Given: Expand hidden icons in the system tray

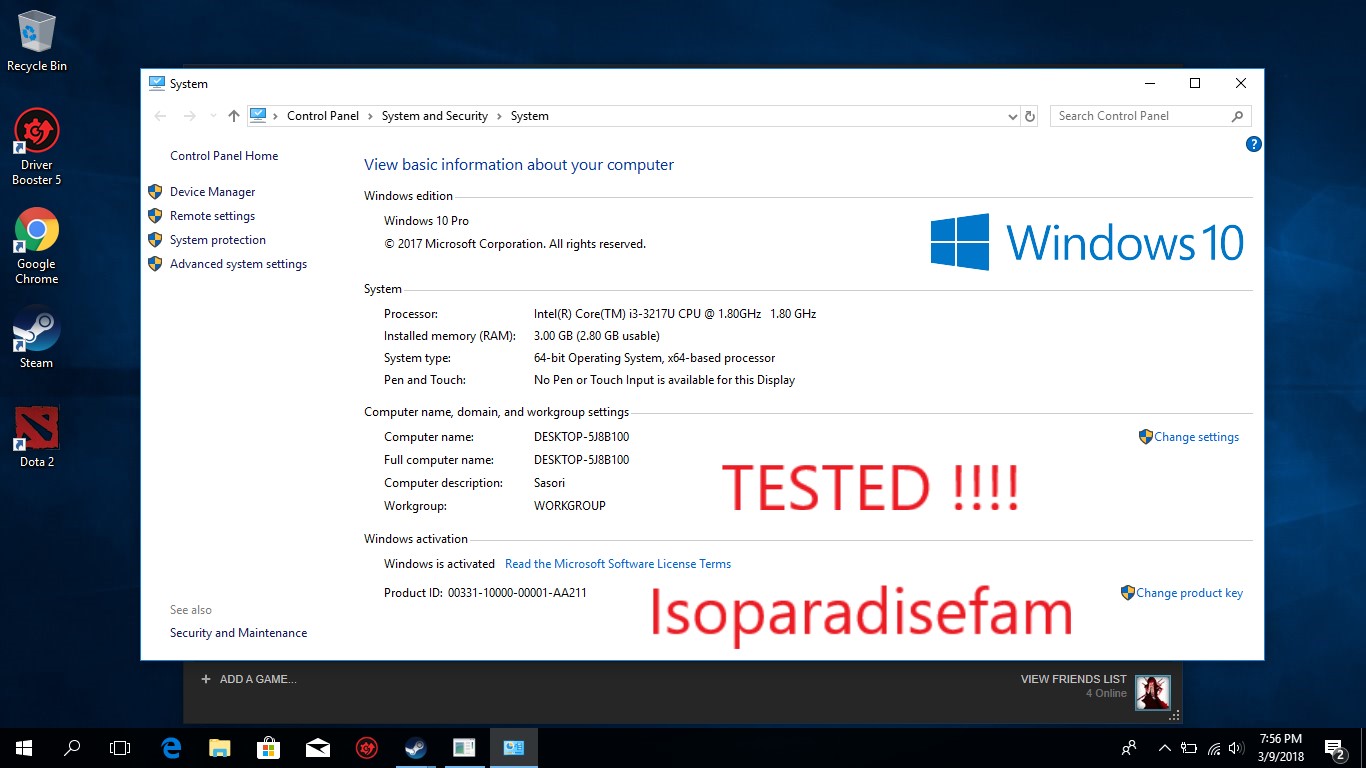Looking at the screenshot, I should tap(1163, 747).
